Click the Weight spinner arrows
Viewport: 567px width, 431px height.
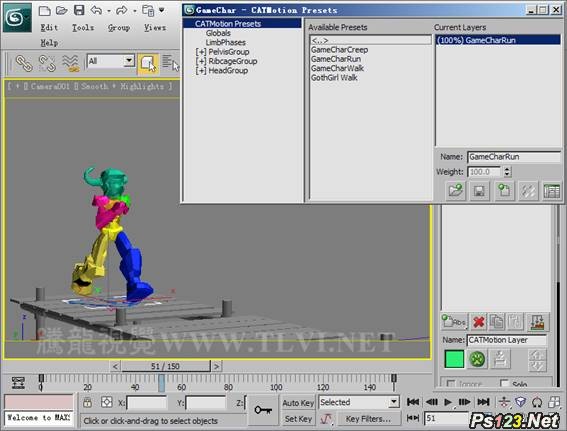(507, 171)
